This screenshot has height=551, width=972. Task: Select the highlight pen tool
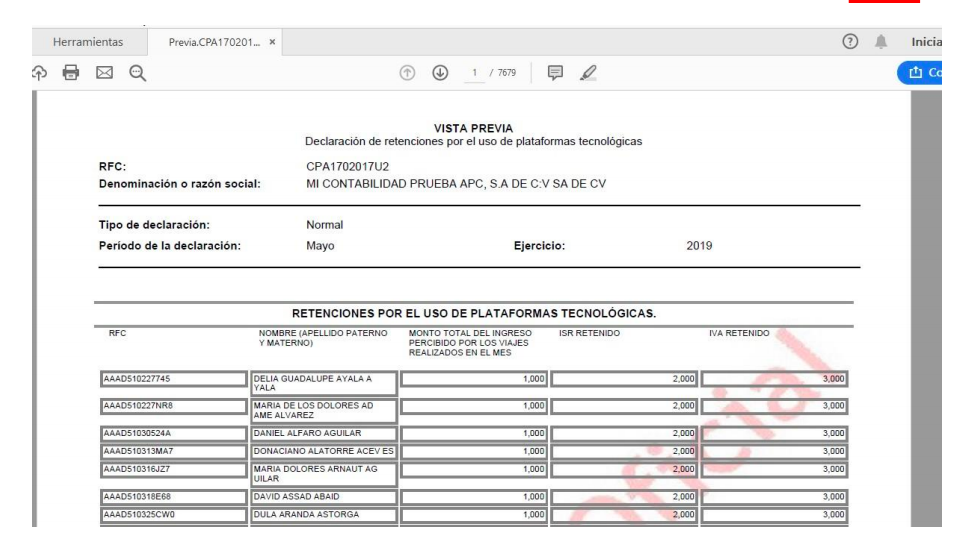click(588, 73)
